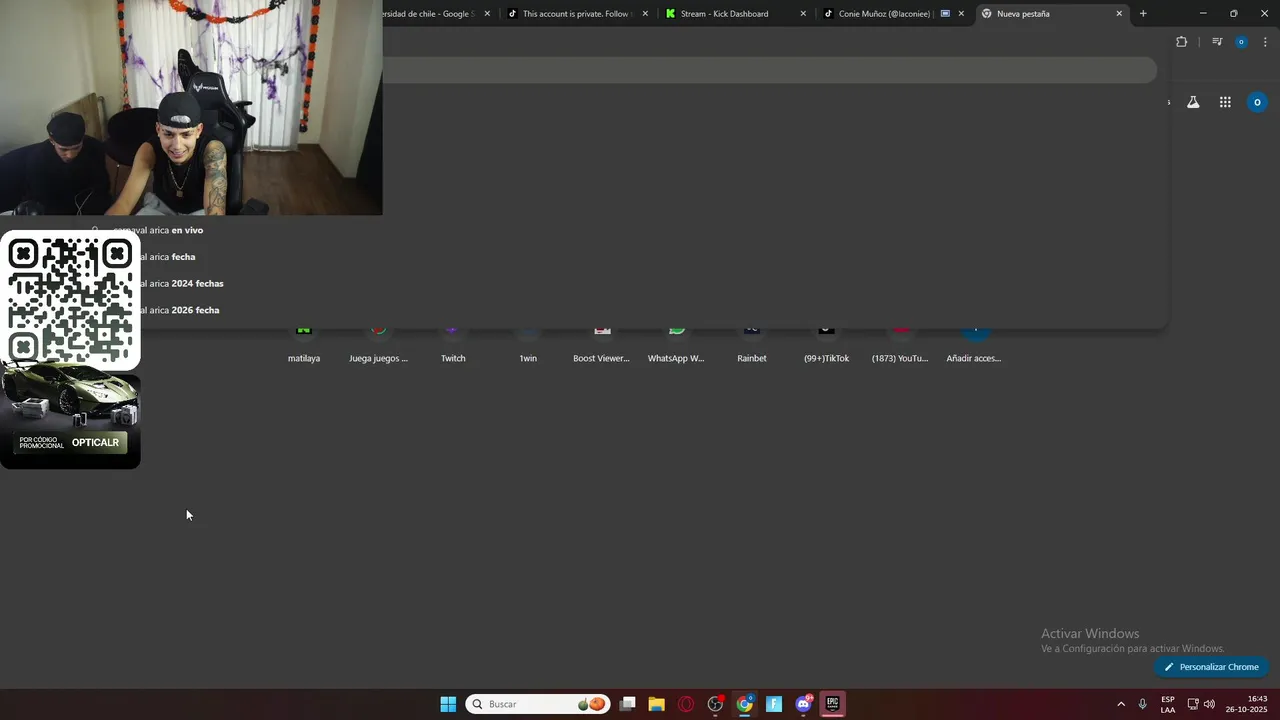This screenshot has width=1280, height=720.
Task: Open Search Labs flask icon
Action: (1193, 102)
